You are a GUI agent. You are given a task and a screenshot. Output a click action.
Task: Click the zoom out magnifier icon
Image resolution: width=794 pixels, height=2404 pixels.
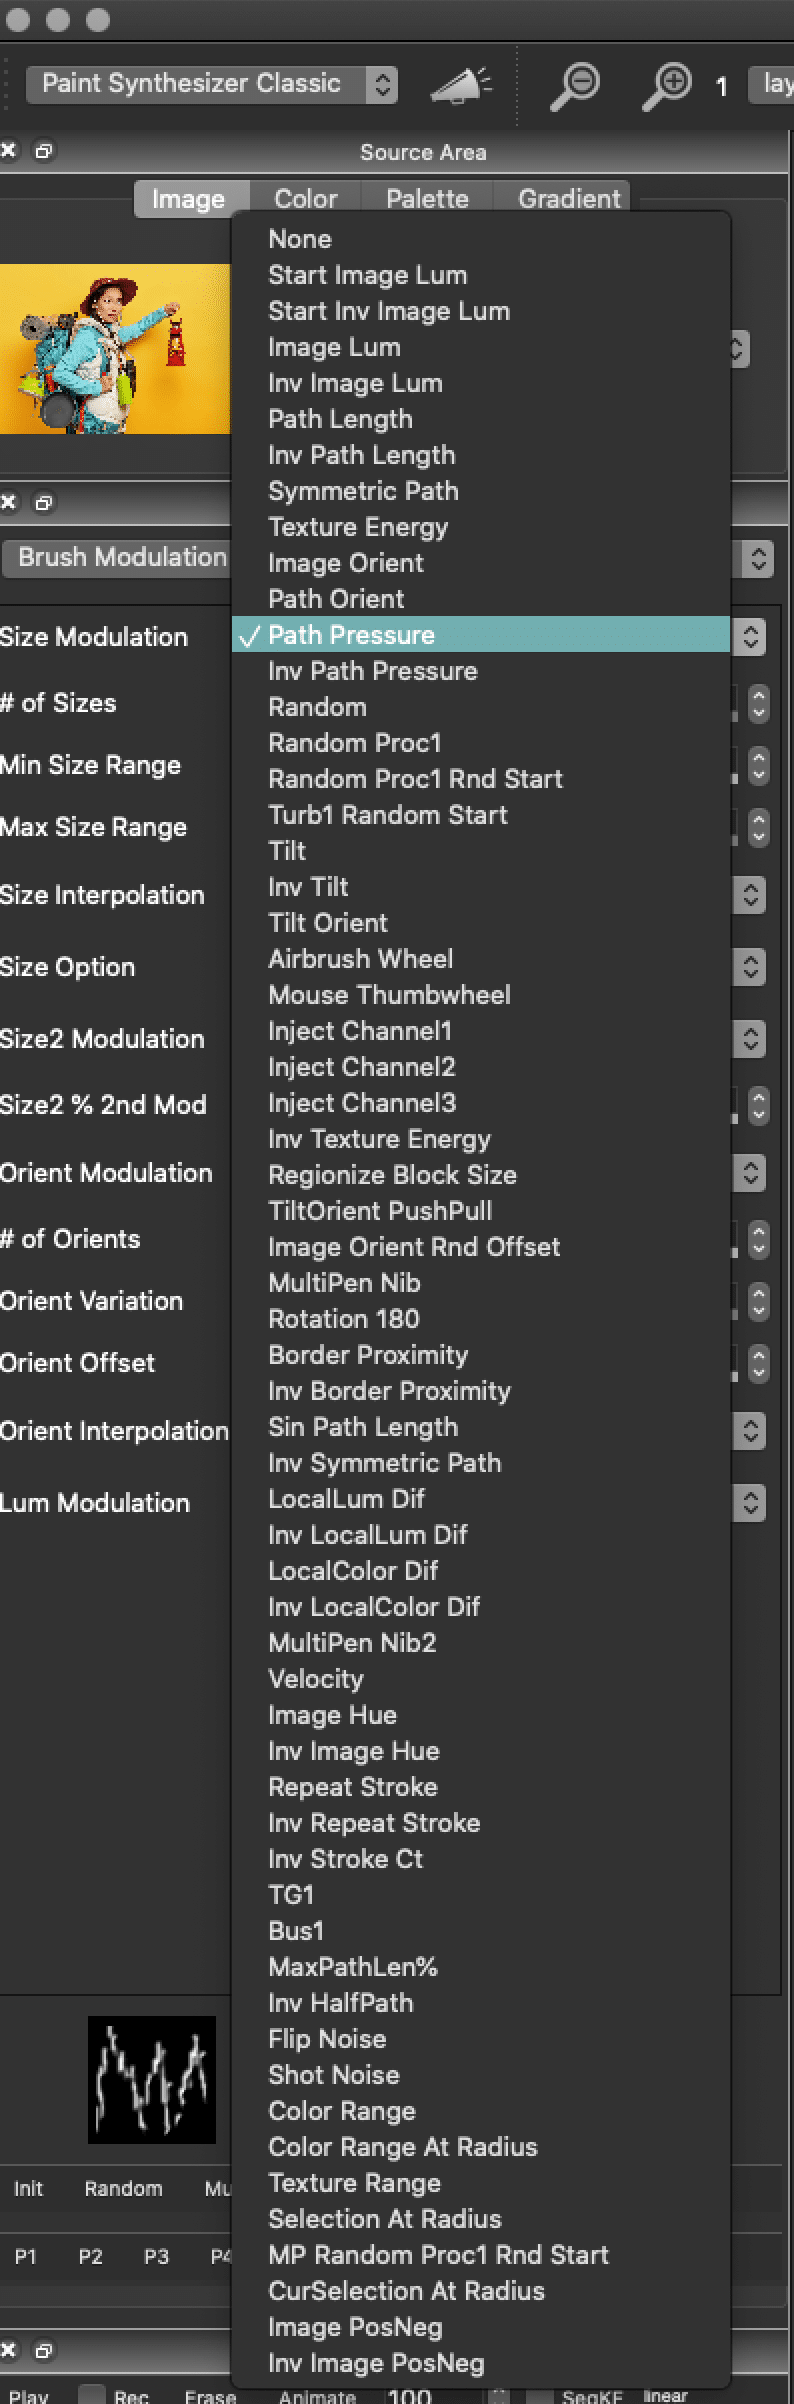click(576, 85)
